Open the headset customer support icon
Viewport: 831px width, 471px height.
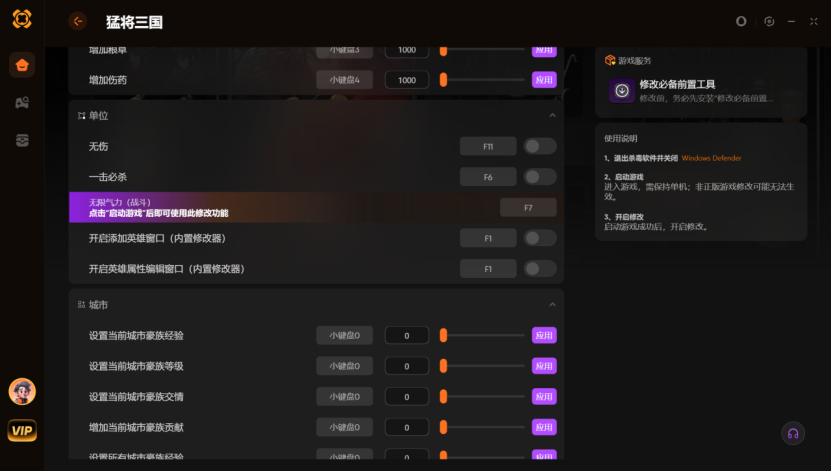793,433
